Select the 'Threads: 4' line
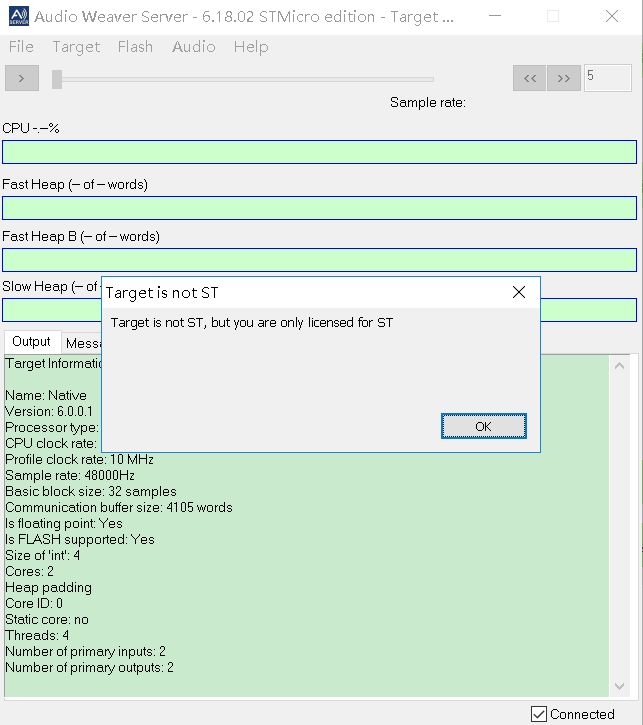The width and height of the screenshot is (643, 725). click(x=37, y=635)
